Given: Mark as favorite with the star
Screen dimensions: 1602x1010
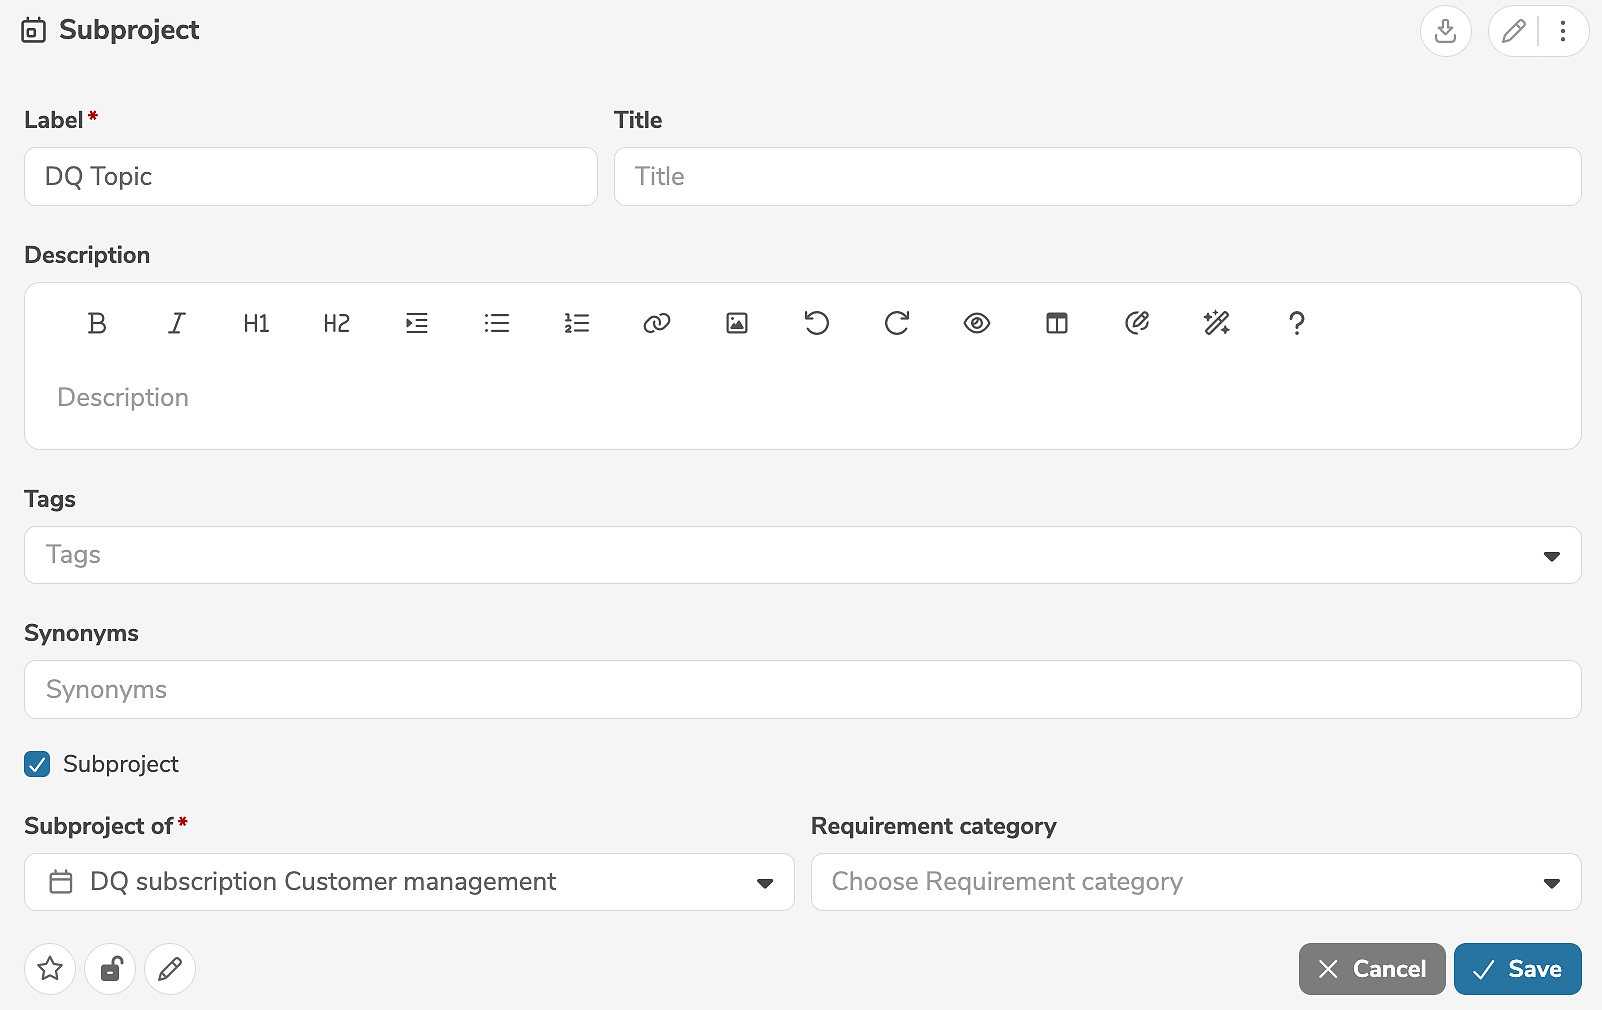Looking at the screenshot, I should tap(50, 969).
